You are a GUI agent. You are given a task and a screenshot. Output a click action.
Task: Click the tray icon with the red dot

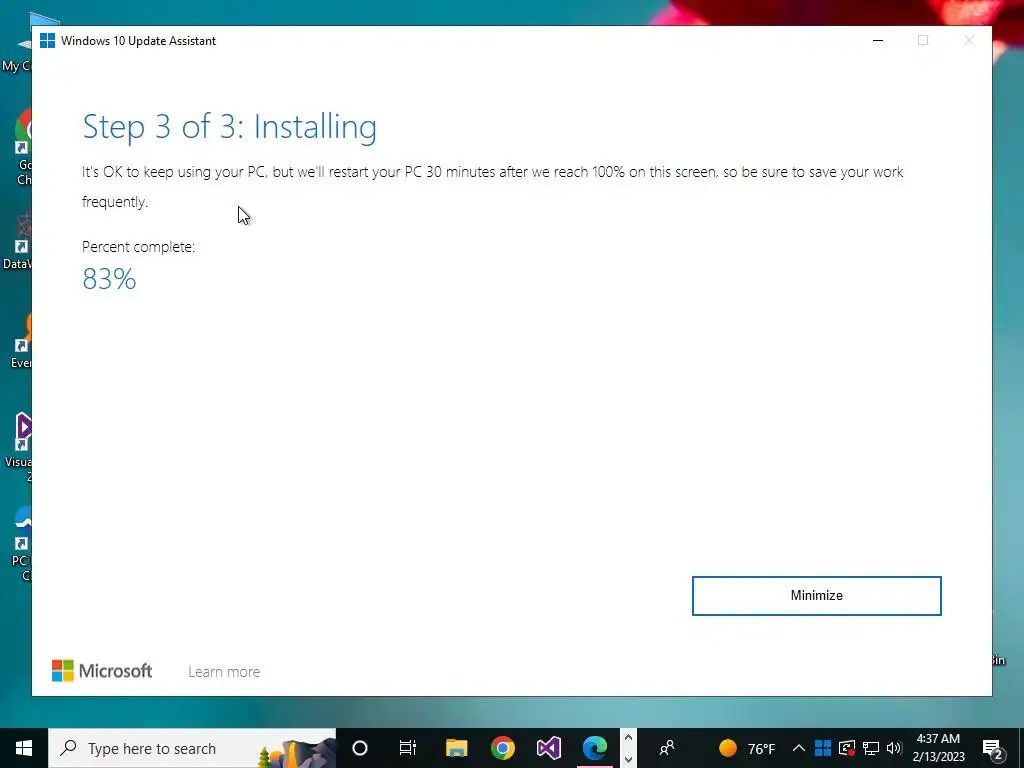pyautogui.click(x=847, y=748)
